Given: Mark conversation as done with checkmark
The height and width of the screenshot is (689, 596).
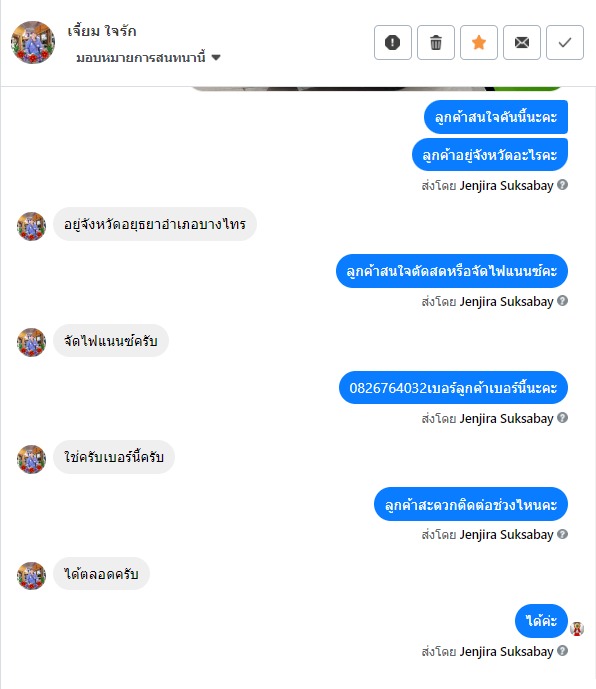Looking at the screenshot, I should click(x=565, y=43).
